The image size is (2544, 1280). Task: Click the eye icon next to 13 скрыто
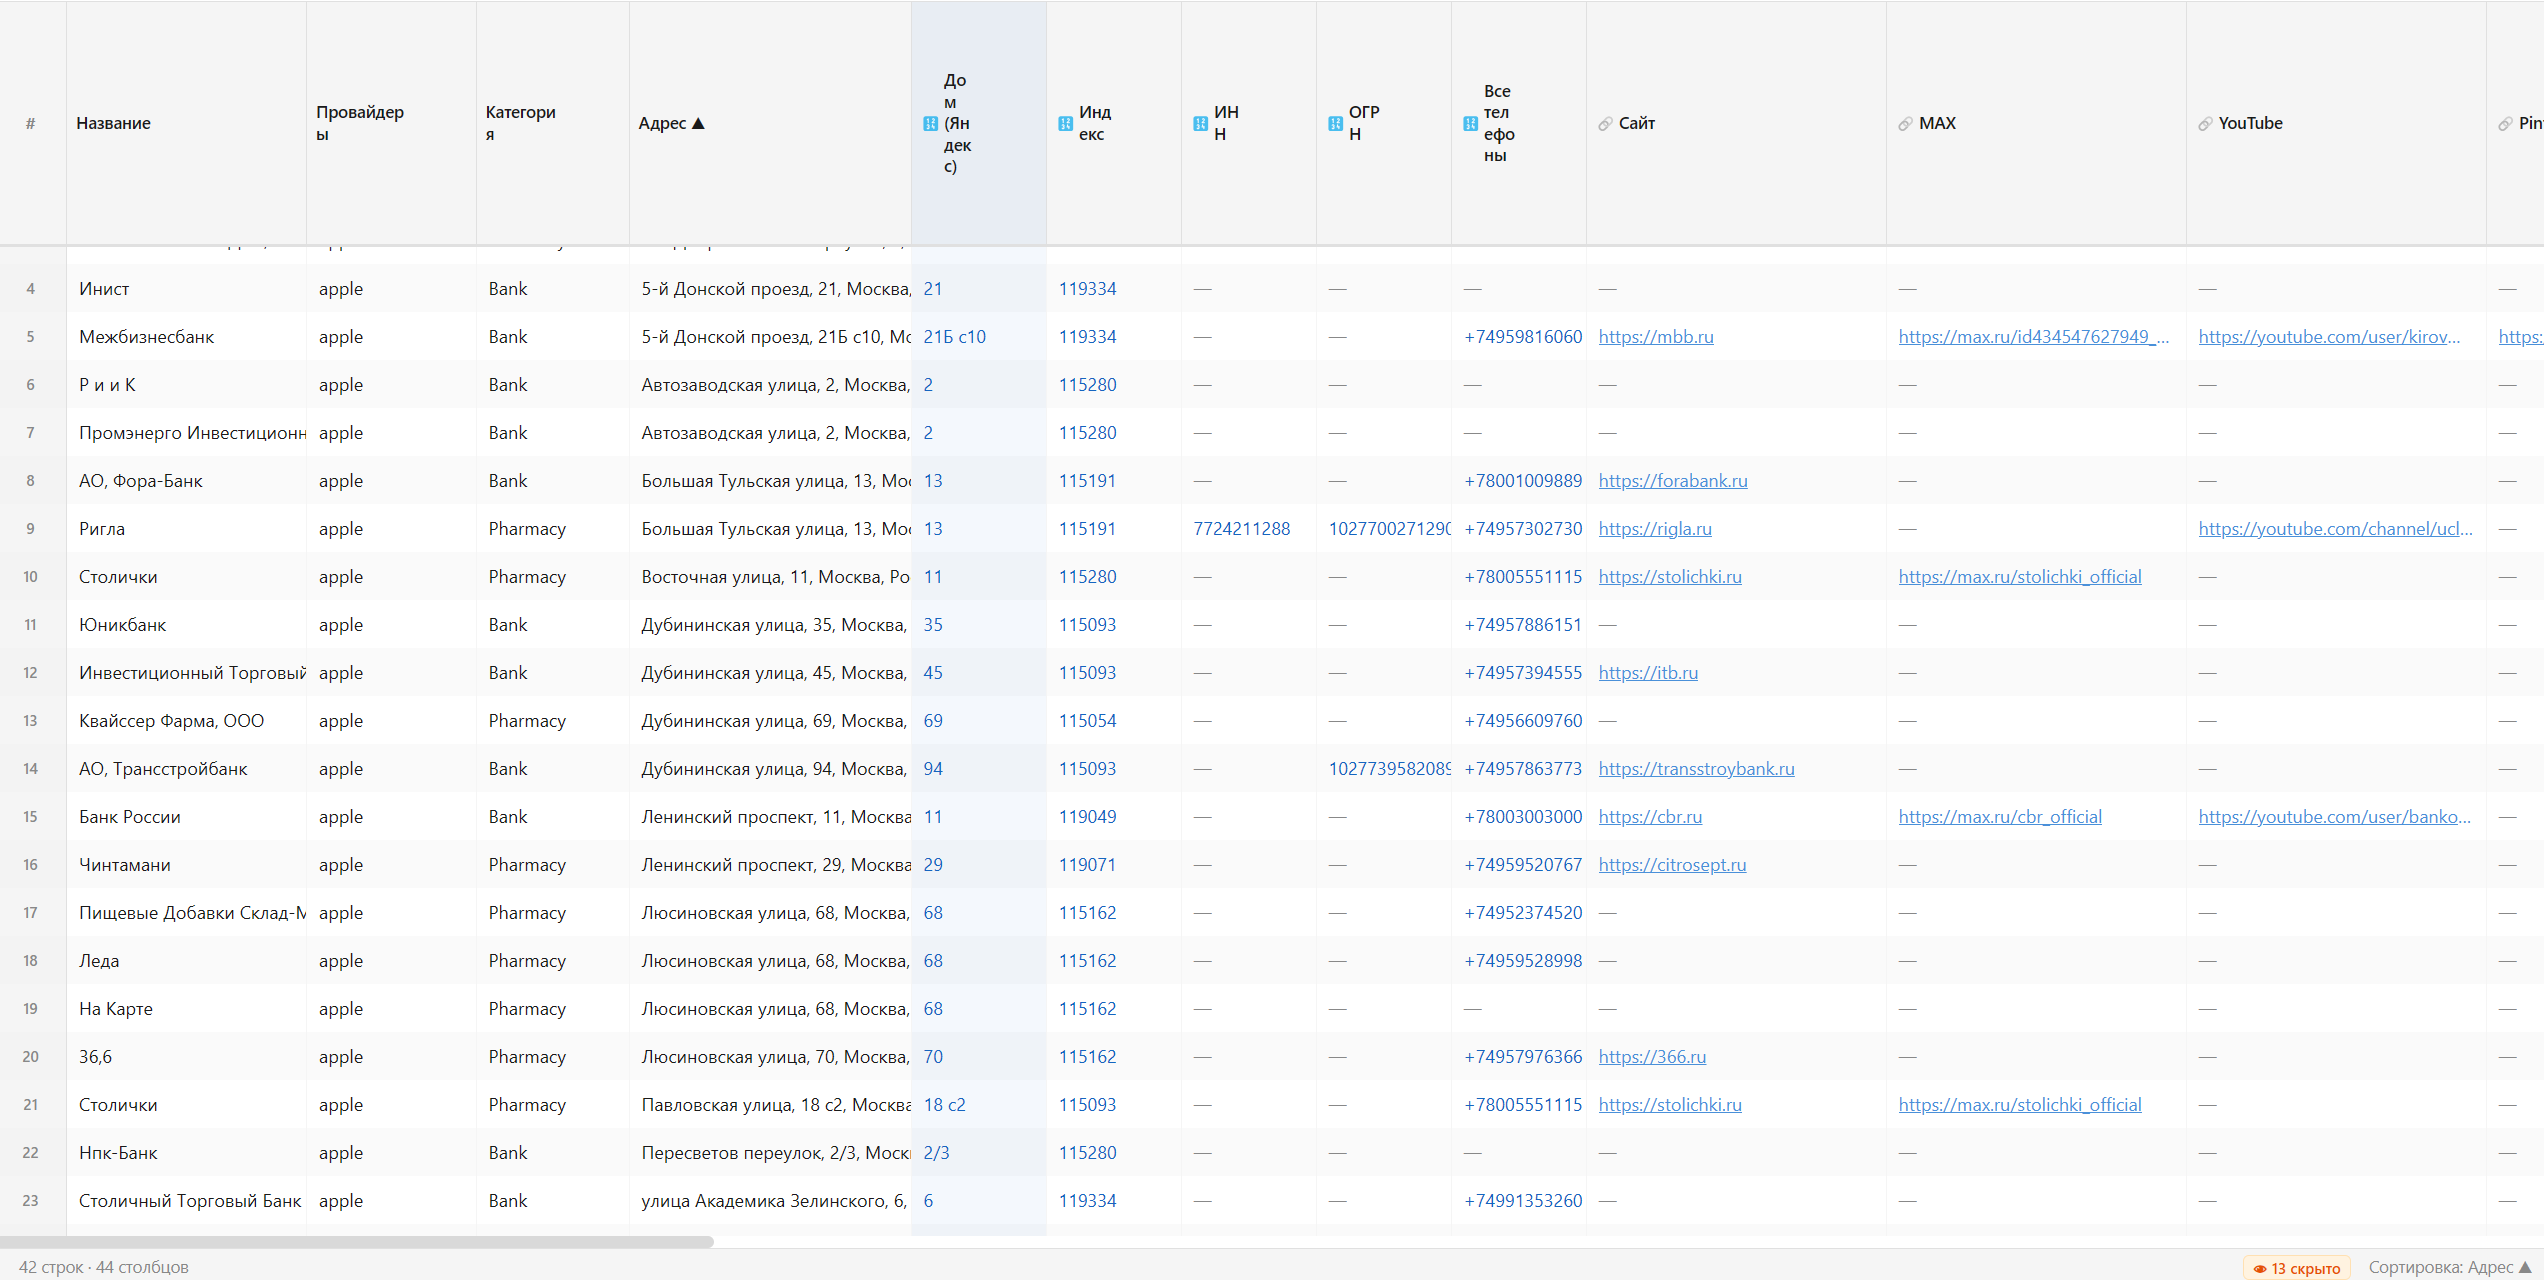click(2259, 1269)
